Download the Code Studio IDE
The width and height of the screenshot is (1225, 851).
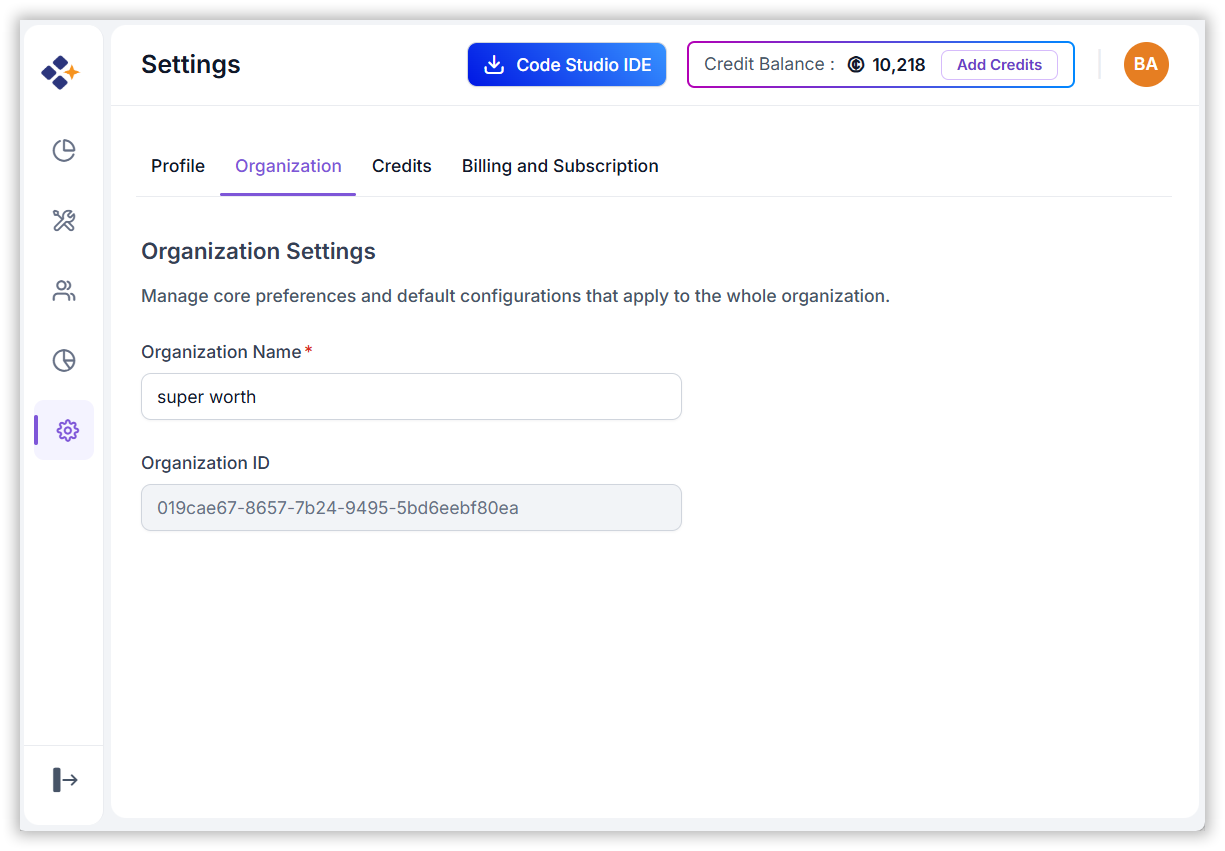(x=567, y=65)
